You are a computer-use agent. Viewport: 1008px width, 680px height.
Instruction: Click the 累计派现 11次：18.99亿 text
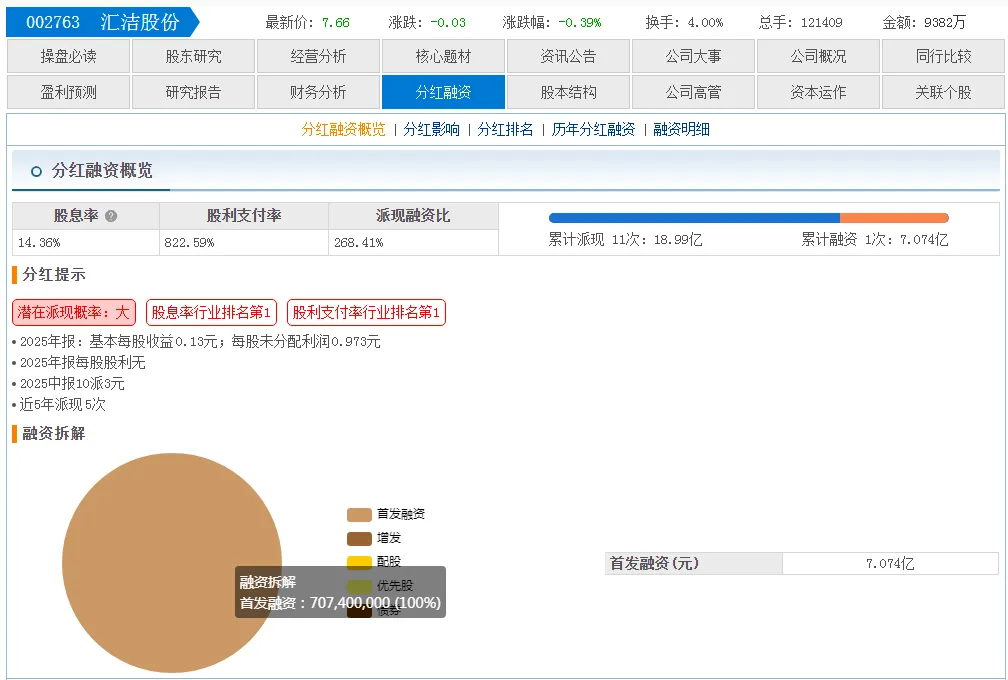click(625, 240)
